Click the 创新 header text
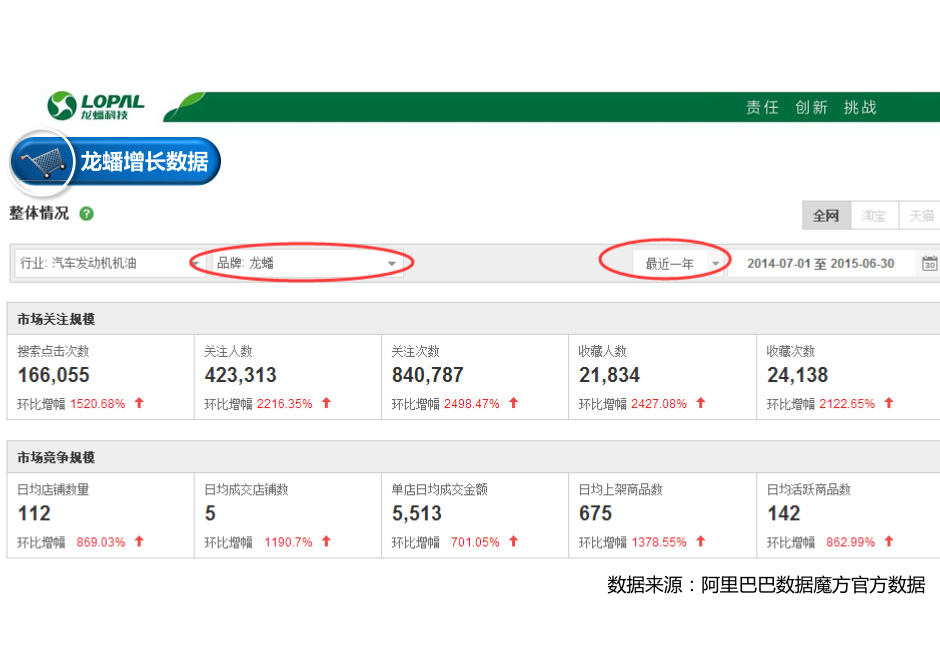940x660 pixels. (x=811, y=107)
